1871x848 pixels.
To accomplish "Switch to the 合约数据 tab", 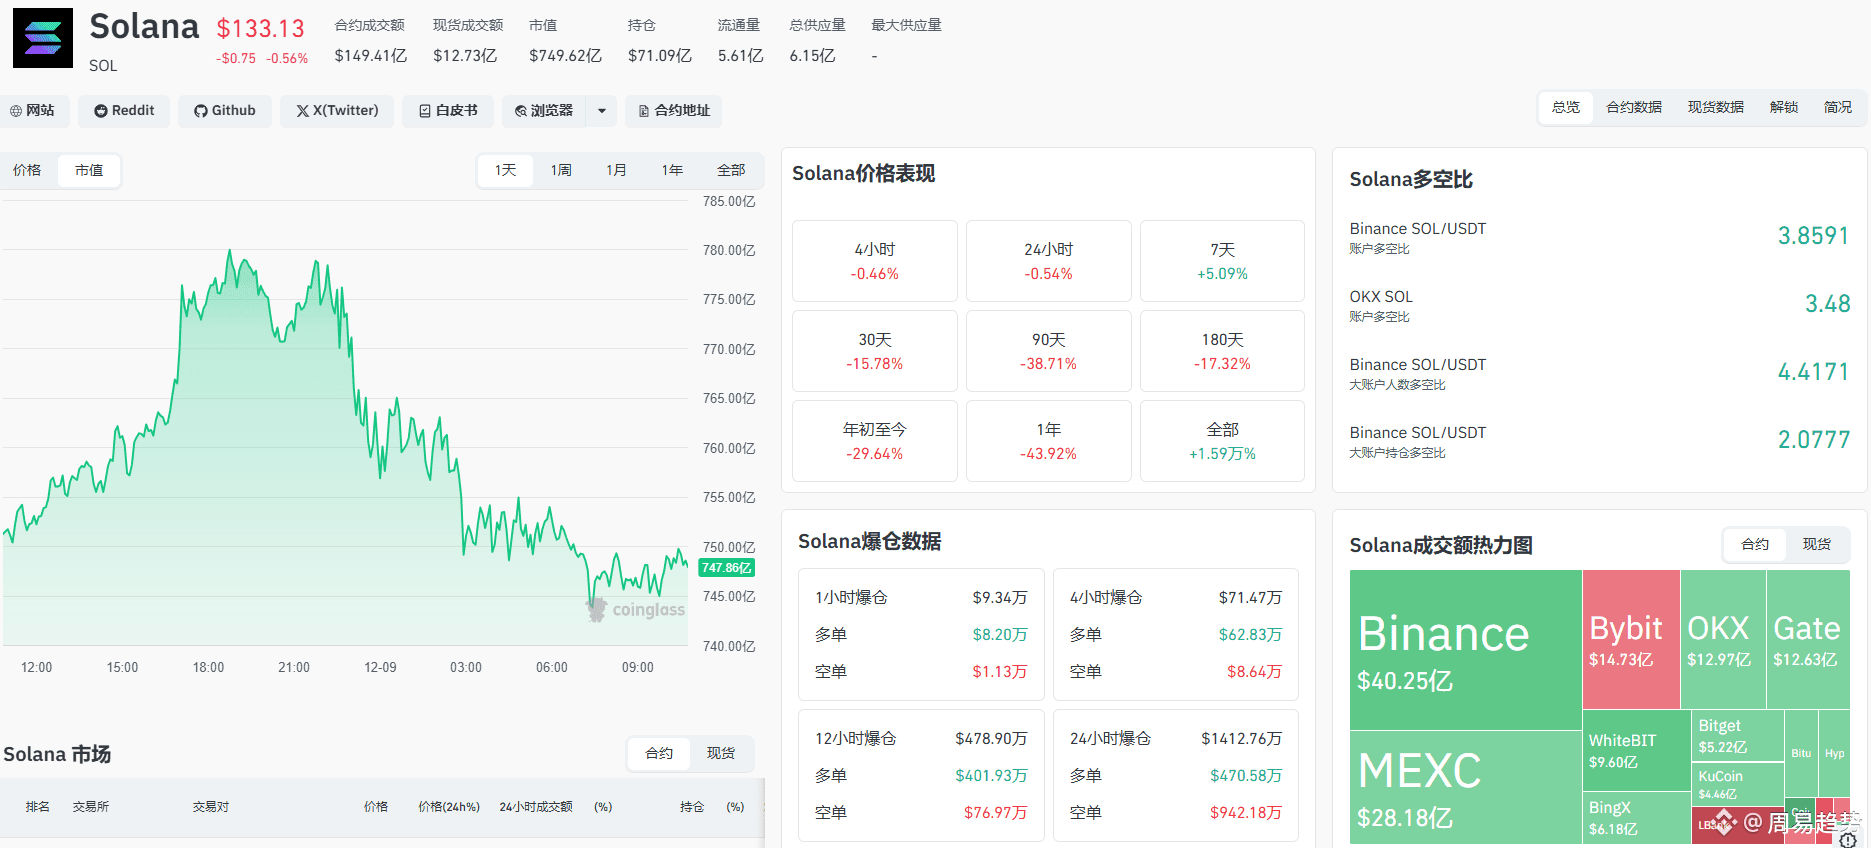I will point(1634,108).
